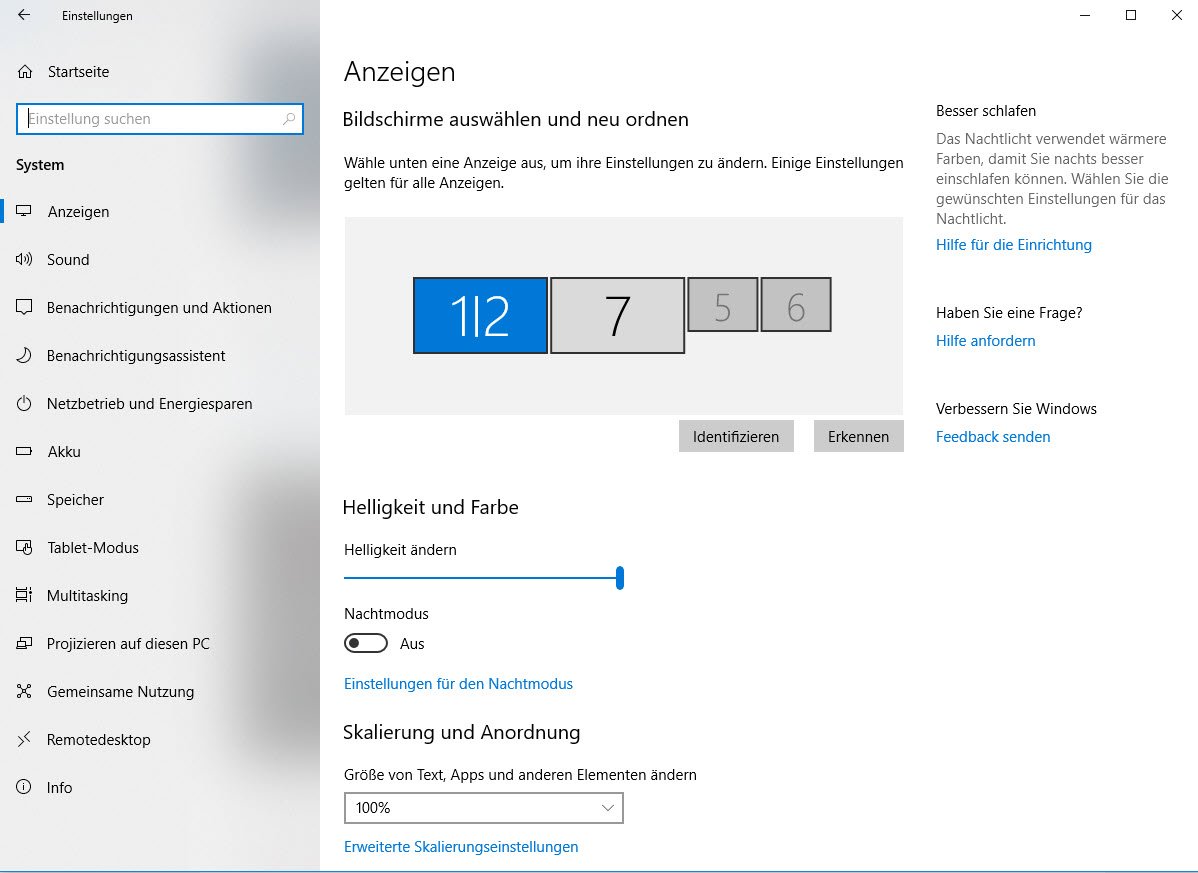Screen dimensions: 1198x873
Task: Click Hilfe für die Einrichtung link
Action: (x=1014, y=245)
